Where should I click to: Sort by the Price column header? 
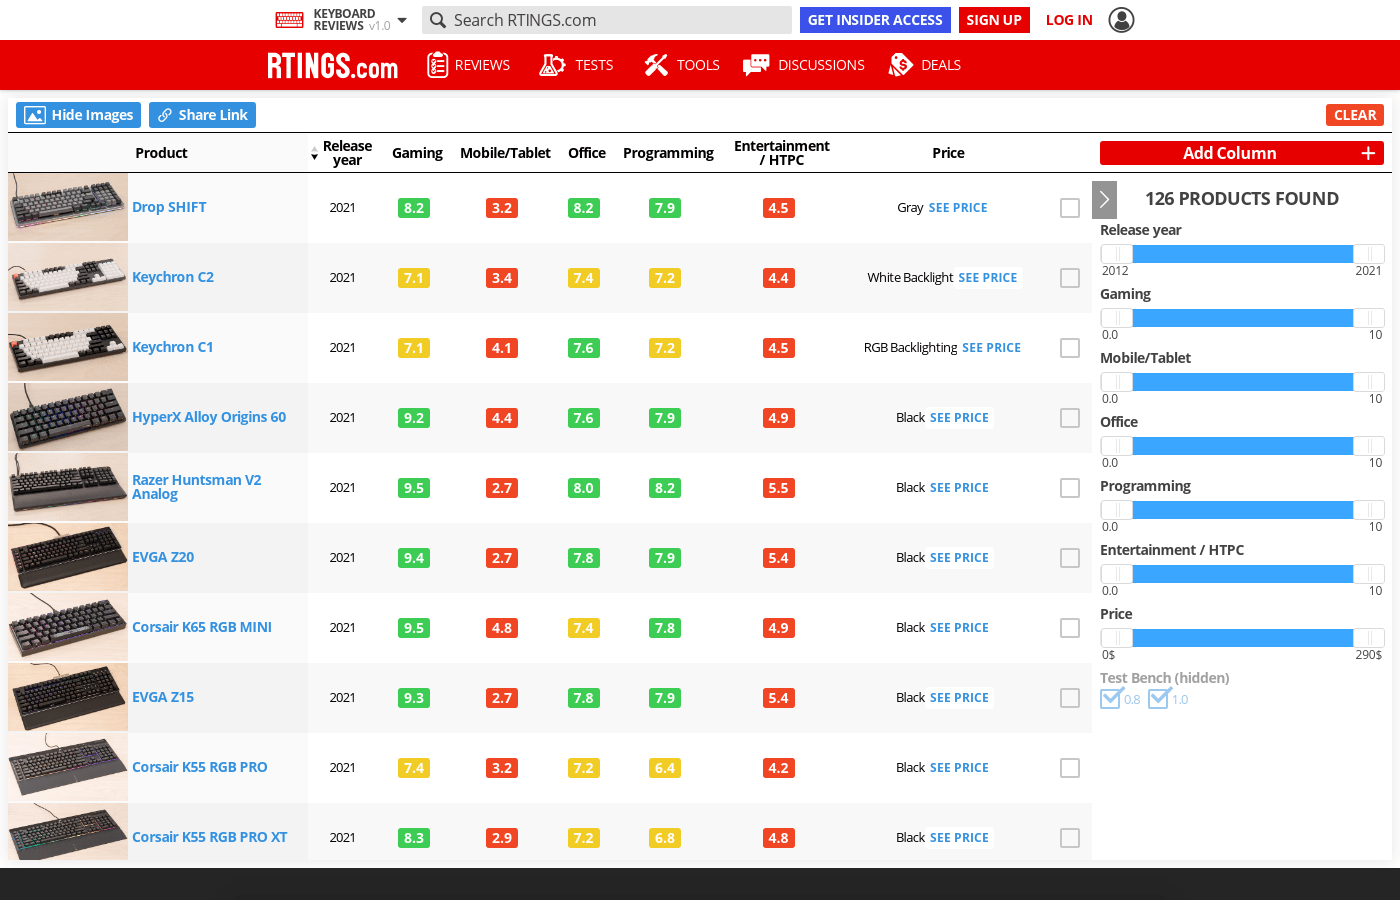[948, 153]
